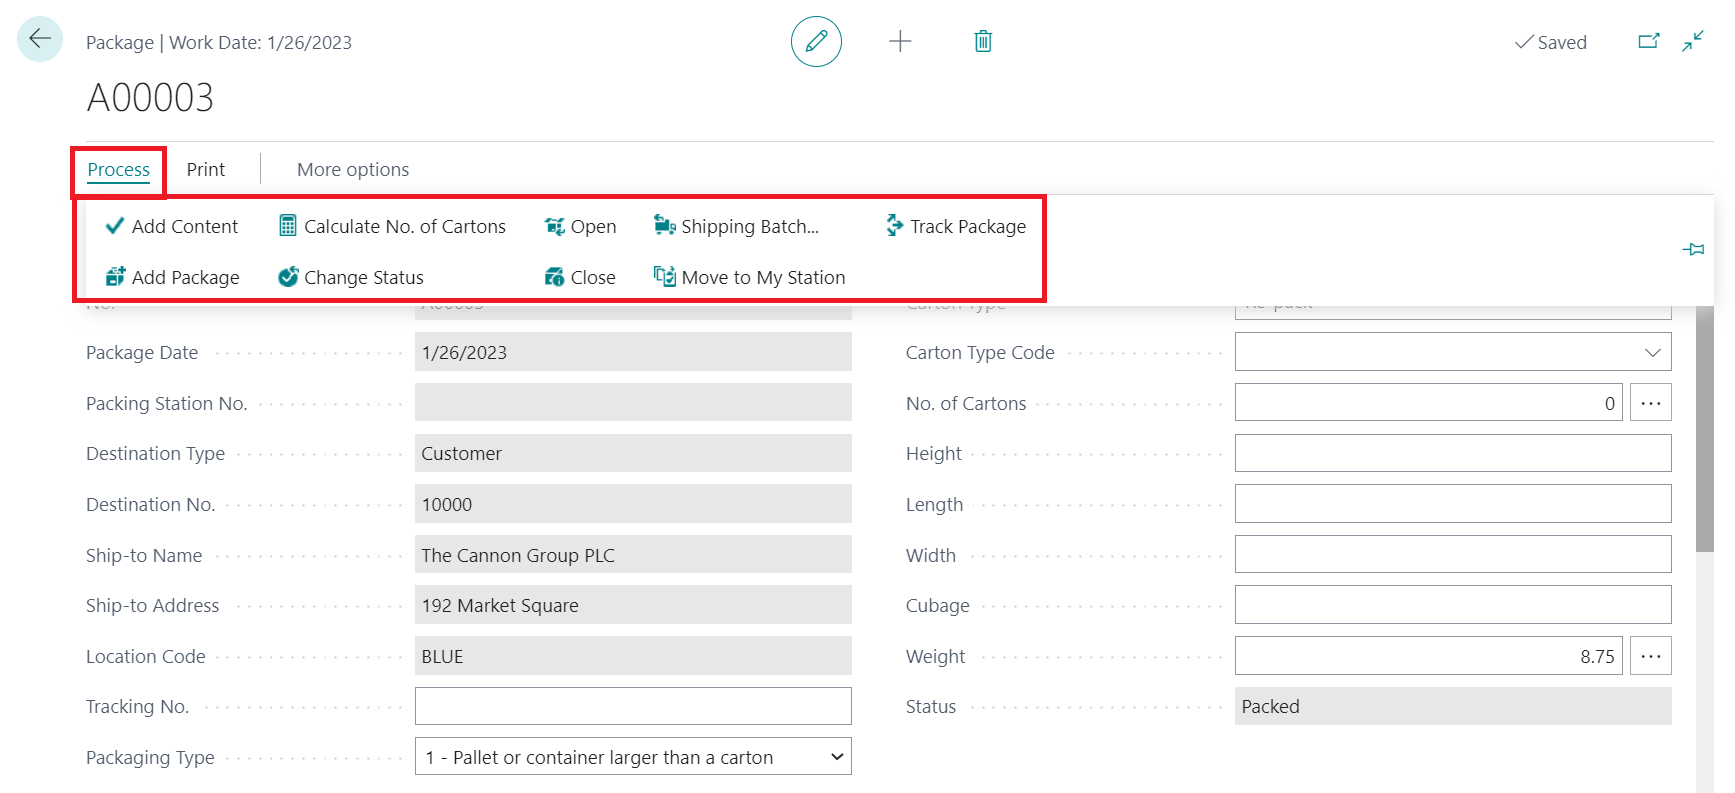The width and height of the screenshot is (1735, 793).
Task: Click the back arrow button
Action: click(x=40, y=40)
